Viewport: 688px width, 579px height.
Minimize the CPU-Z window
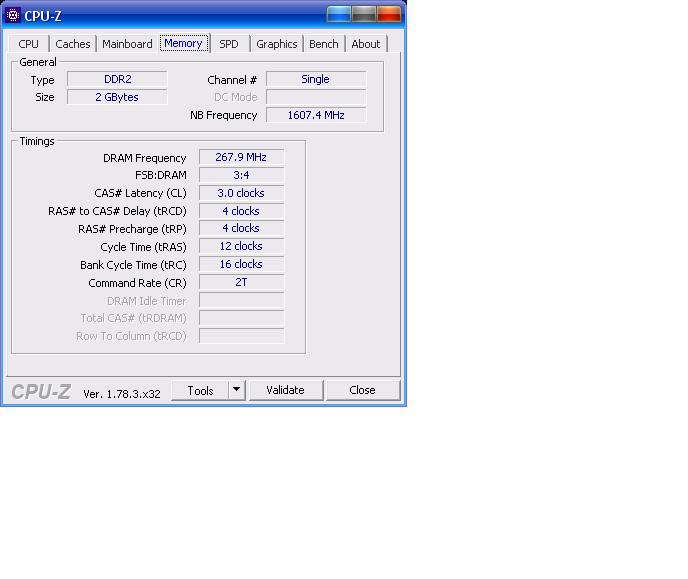(339, 14)
